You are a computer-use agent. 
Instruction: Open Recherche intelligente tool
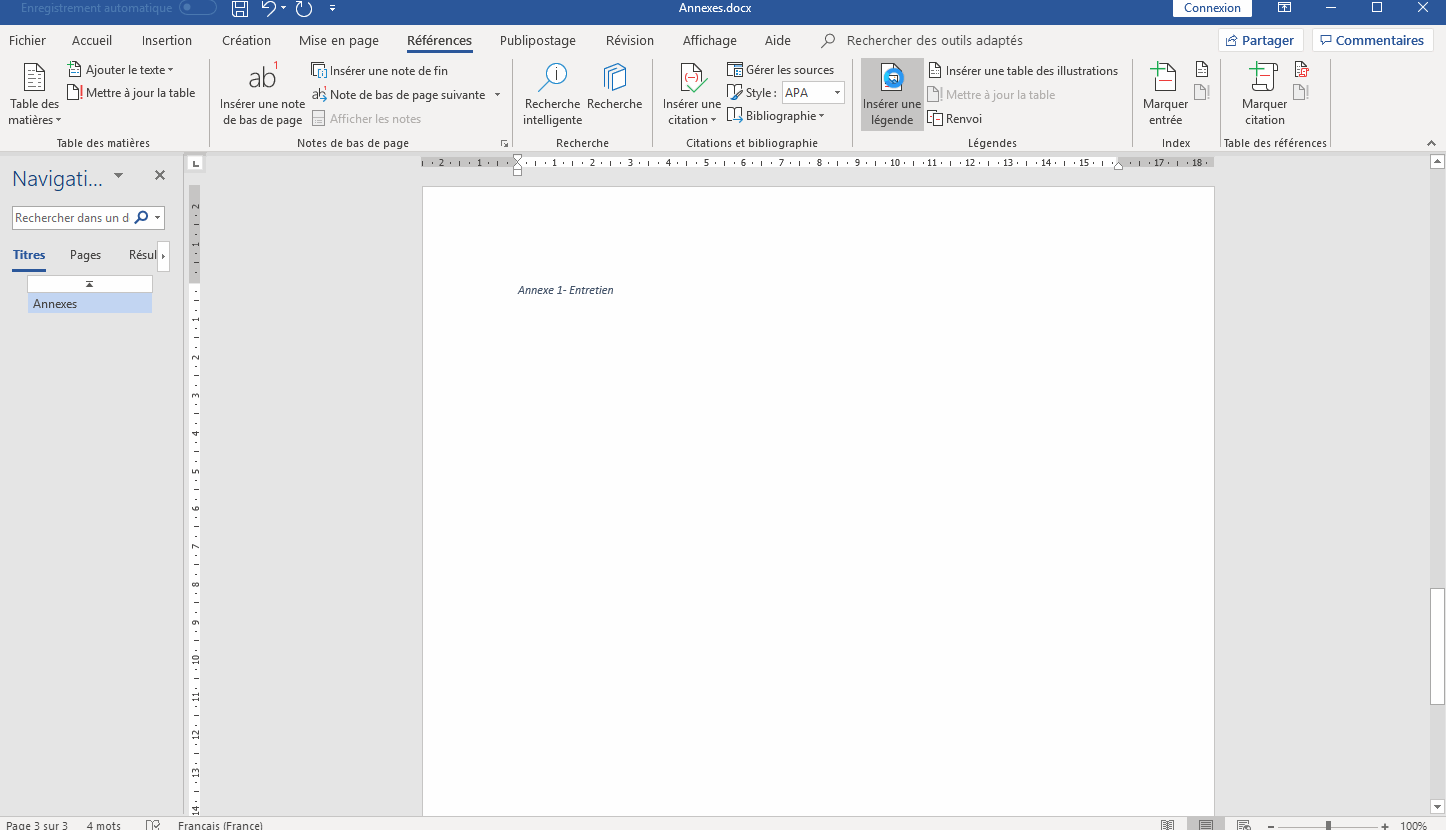[552, 80]
